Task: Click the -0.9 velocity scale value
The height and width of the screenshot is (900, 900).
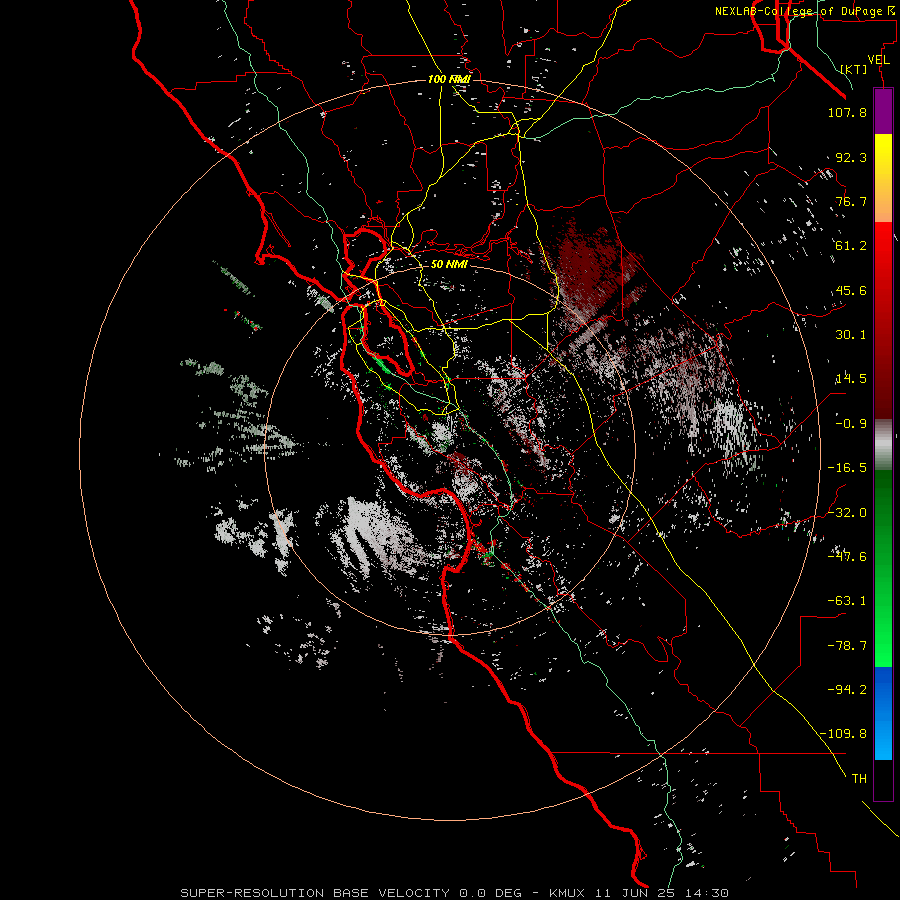Action: pyautogui.click(x=851, y=424)
